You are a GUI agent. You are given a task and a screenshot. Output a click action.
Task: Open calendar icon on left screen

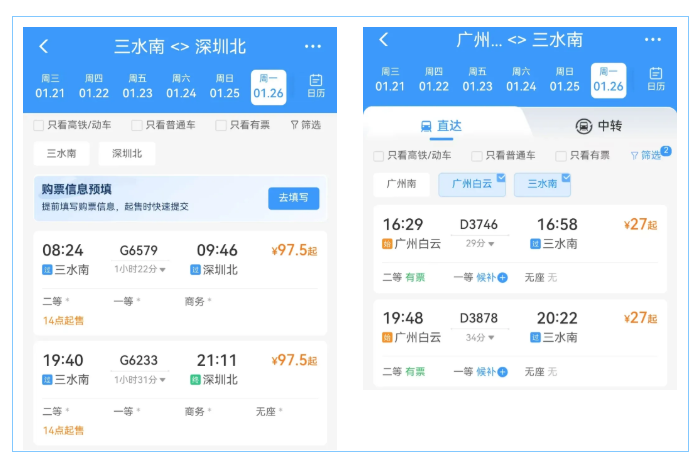[315, 86]
